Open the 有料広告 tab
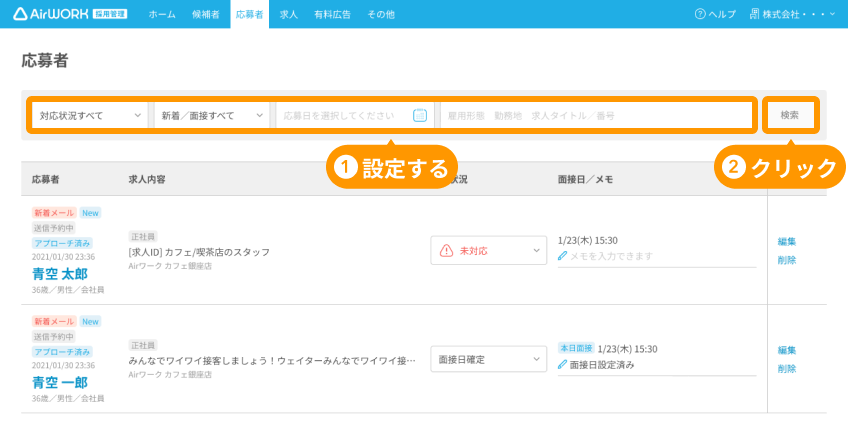The image size is (848, 428). pyautogui.click(x=333, y=15)
